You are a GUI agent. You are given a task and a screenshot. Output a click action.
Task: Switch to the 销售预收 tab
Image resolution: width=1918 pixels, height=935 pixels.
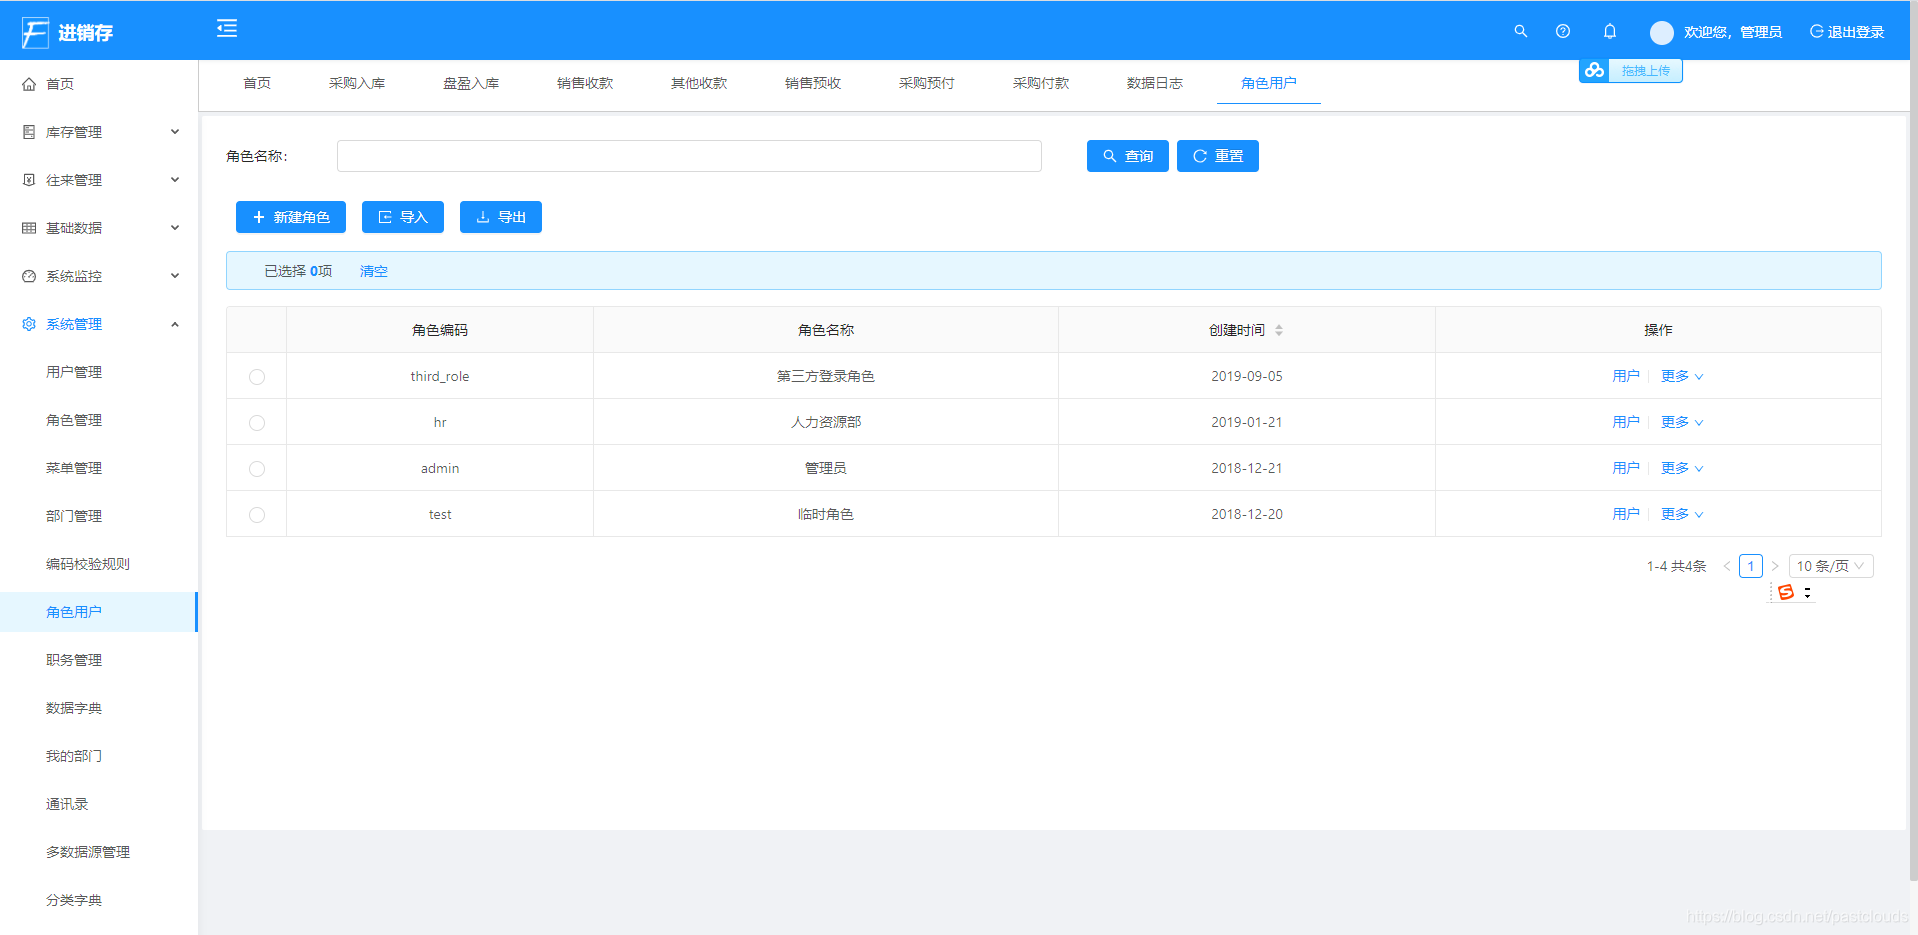[x=813, y=83]
